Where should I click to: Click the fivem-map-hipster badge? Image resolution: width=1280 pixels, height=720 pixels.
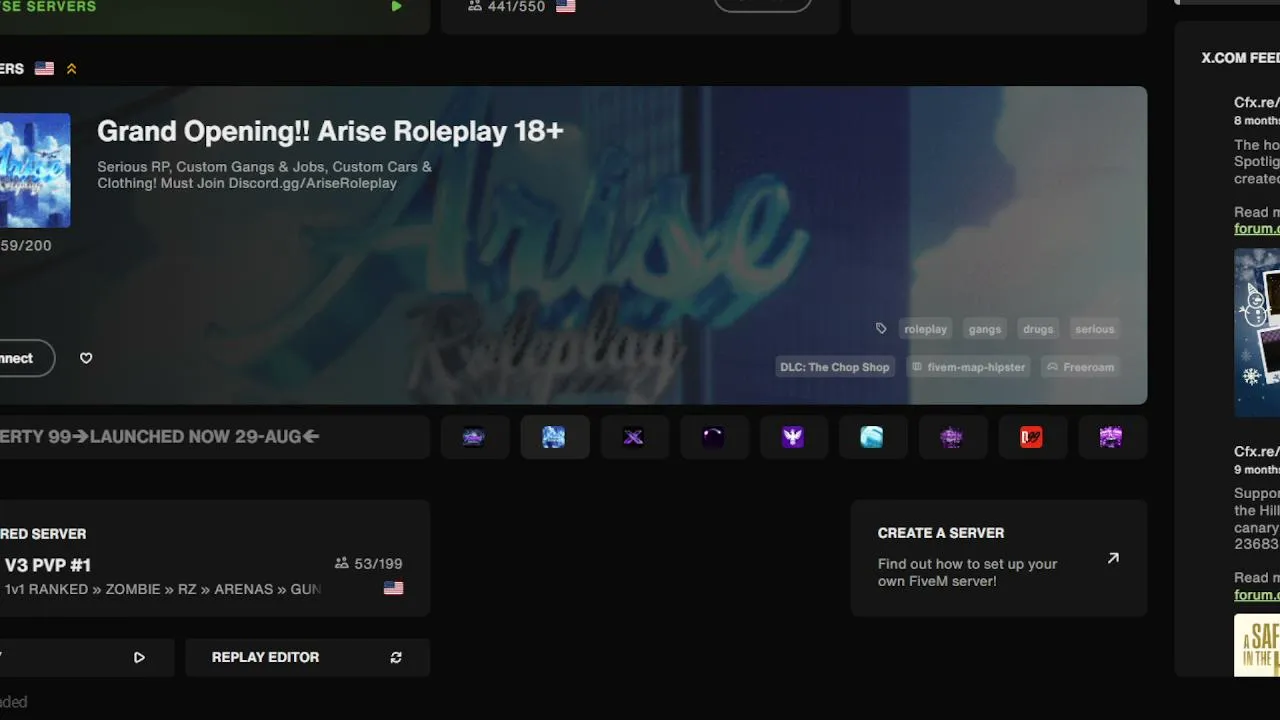(x=968, y=367)
